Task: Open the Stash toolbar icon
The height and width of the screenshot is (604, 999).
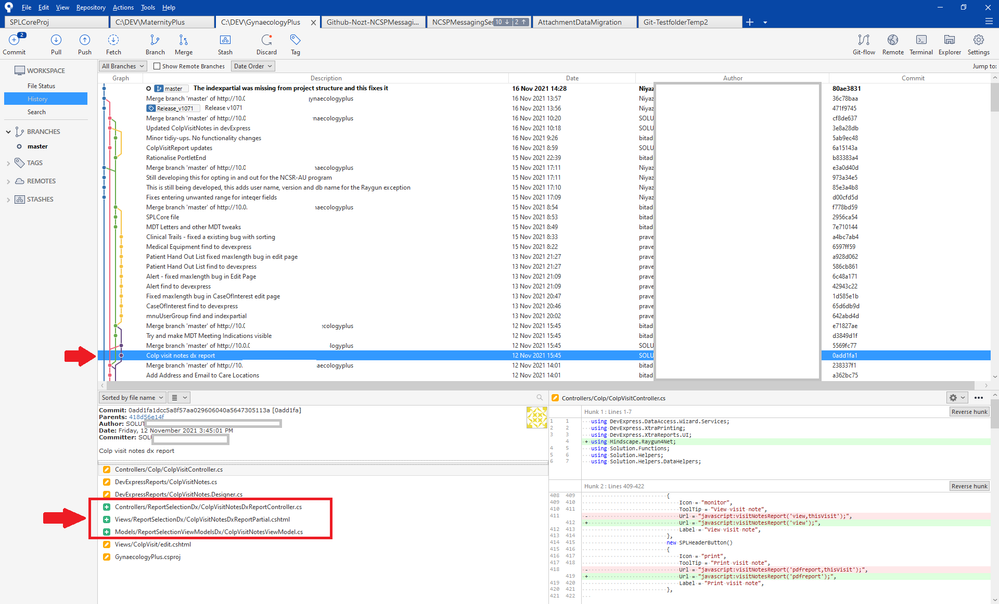Action: click(x=226, y=43)
